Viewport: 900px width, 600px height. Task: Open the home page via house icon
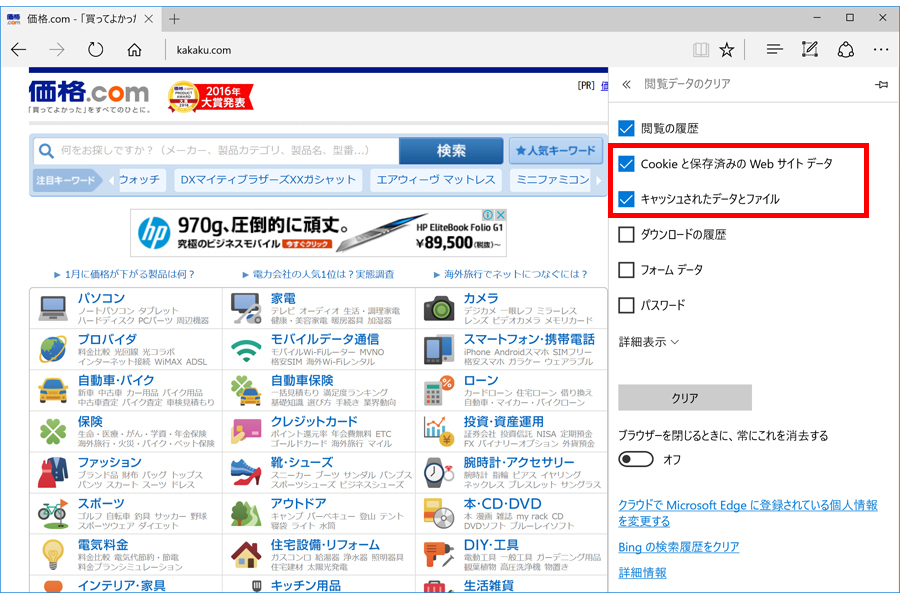click(134, 50)
